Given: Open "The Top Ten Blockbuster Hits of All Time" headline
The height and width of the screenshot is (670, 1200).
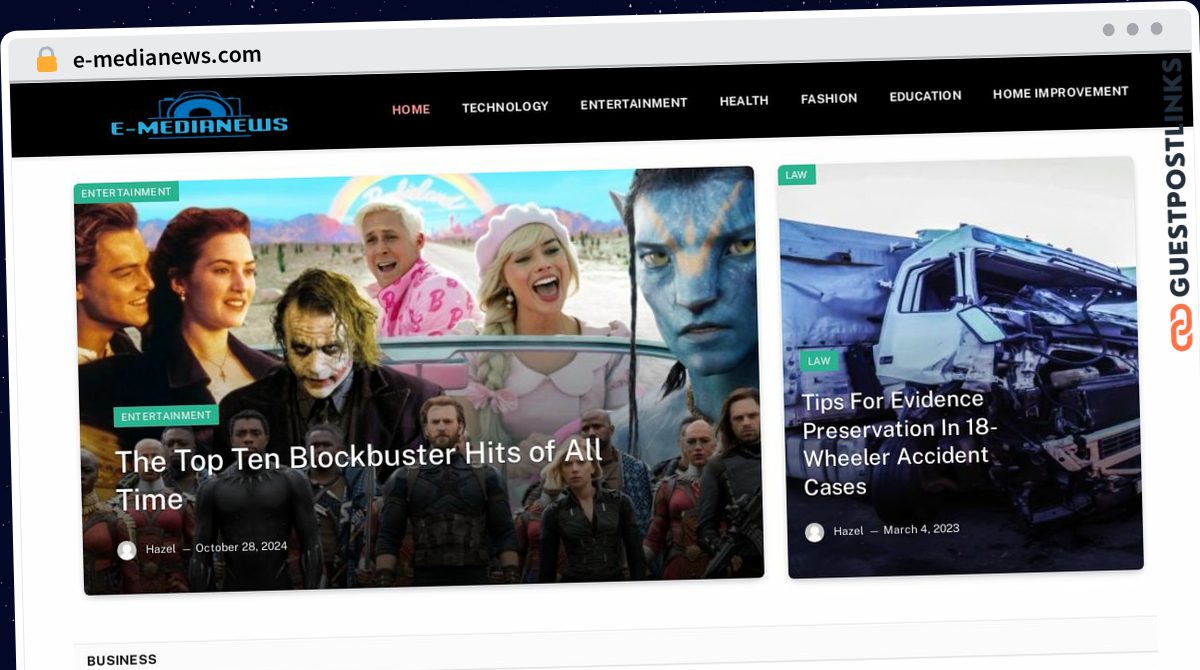Looking at the screenshot, I should point(359,474).
